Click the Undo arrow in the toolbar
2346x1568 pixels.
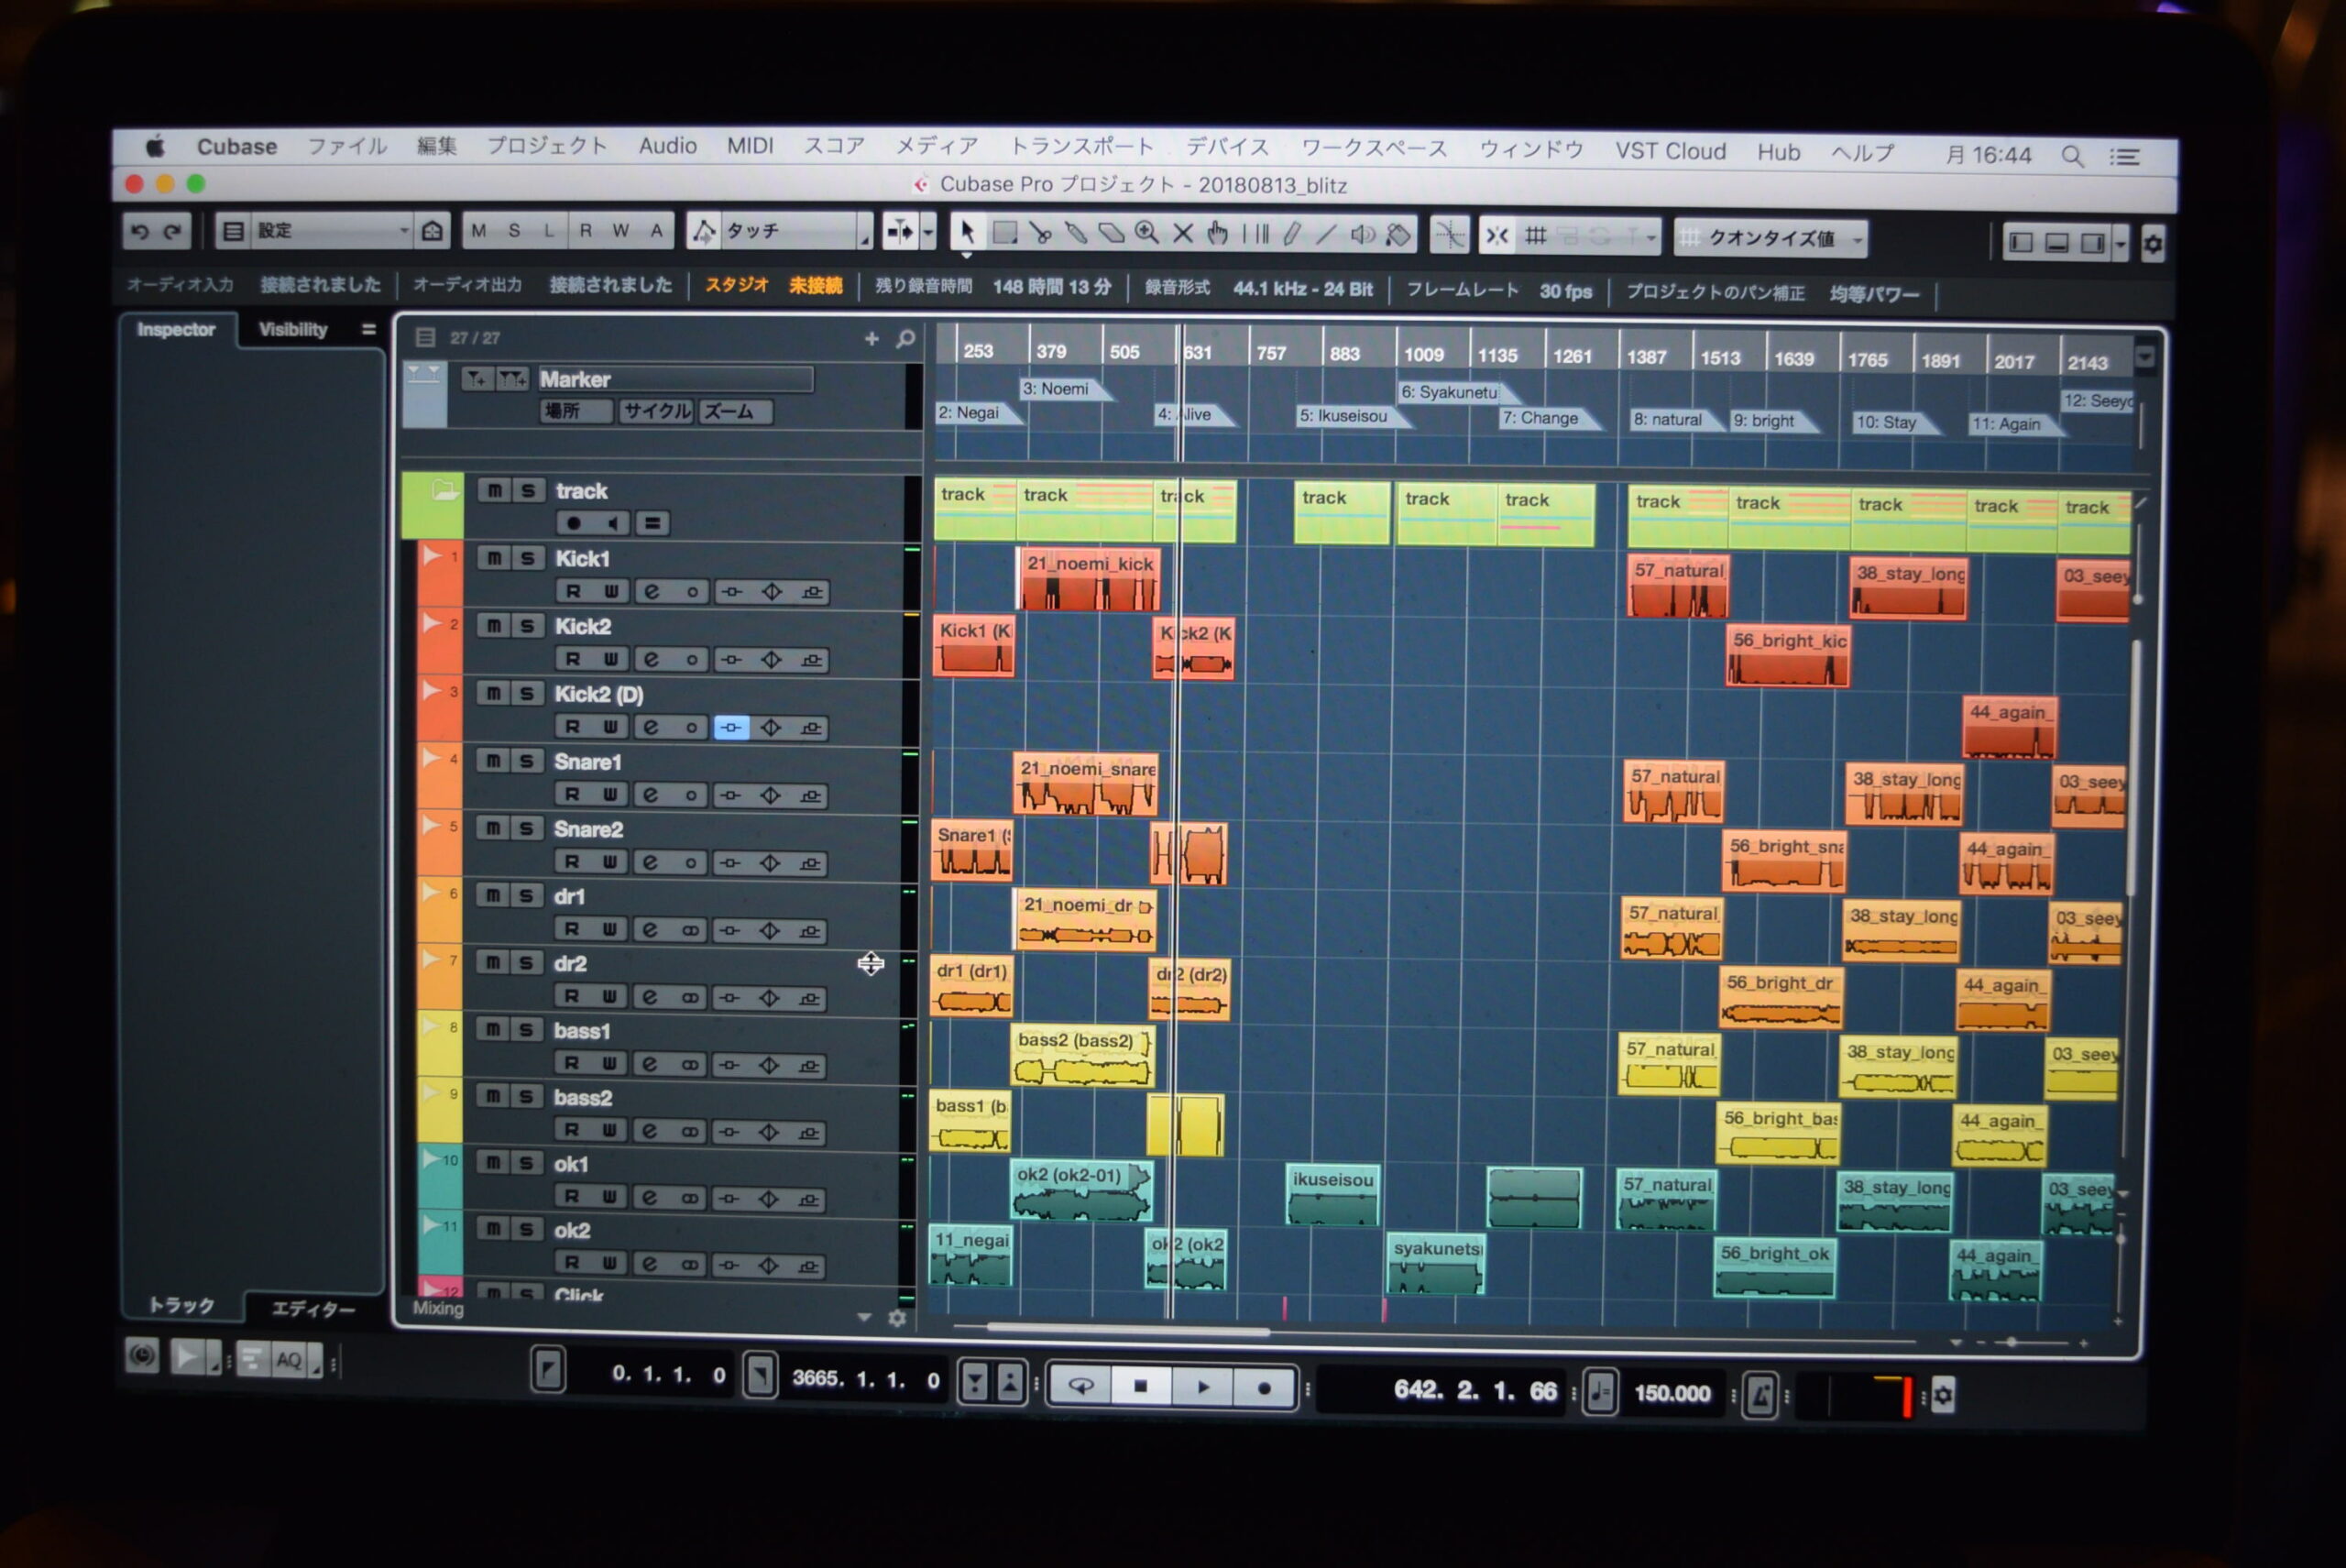pyautogui.click(x=140, y=232)
